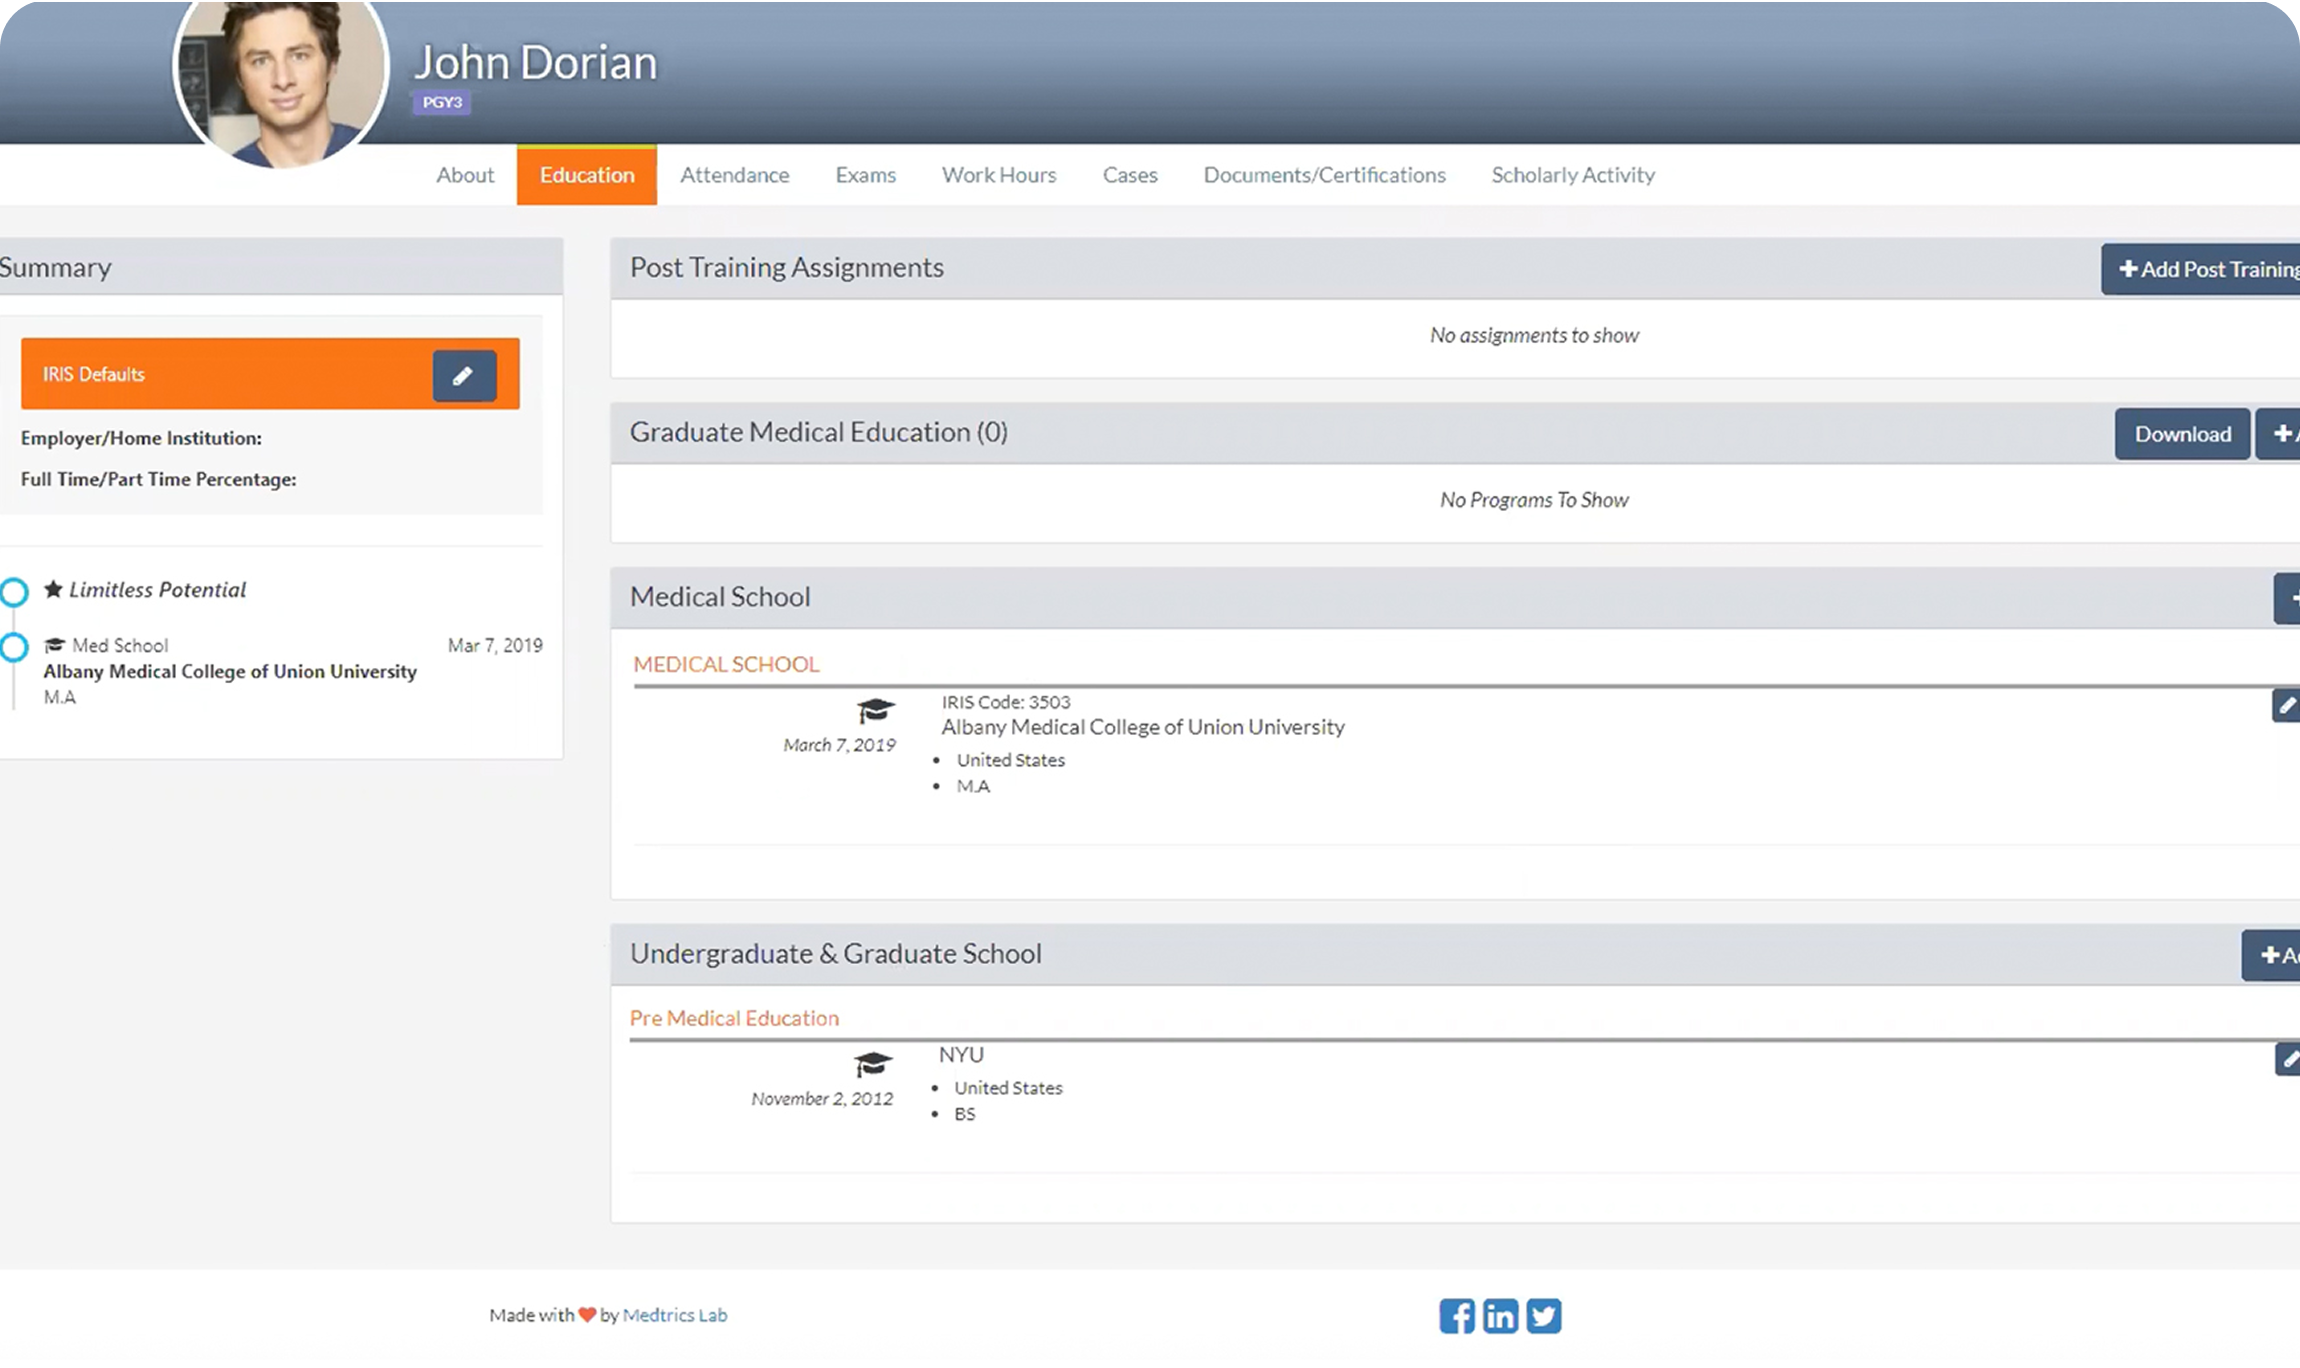Open the Scholarly Activity tab

coord(1573,175)
